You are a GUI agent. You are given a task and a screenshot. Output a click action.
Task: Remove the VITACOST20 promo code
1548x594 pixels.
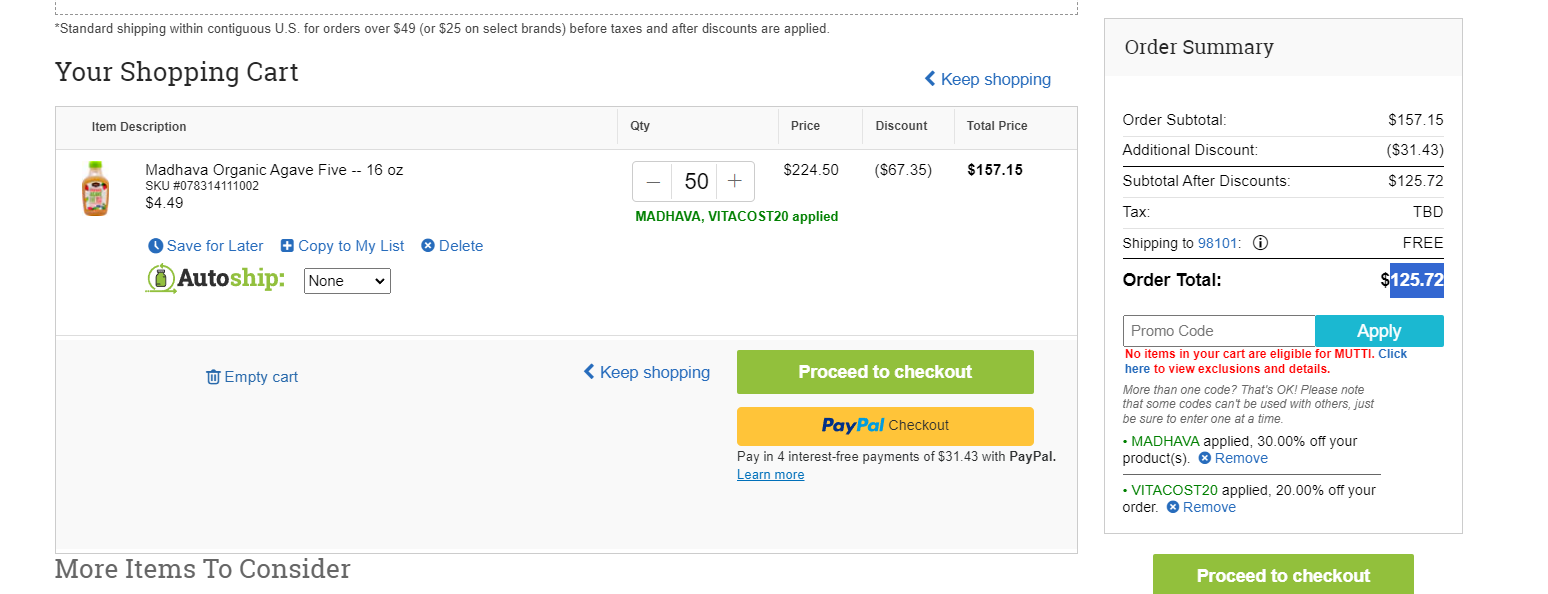(1201, 508)
